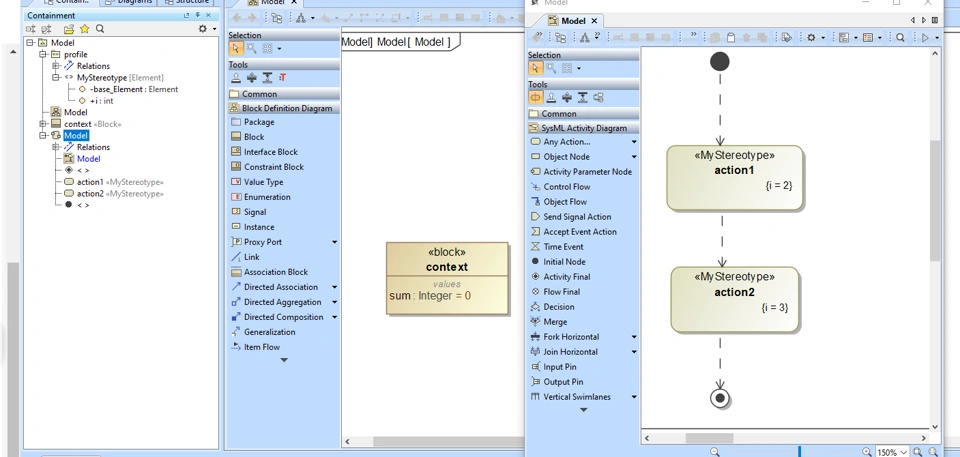Screen dimensions: 960x457
Task: Select the Output Pin tool
Action: pyautogui.click(x=563, y=382)
